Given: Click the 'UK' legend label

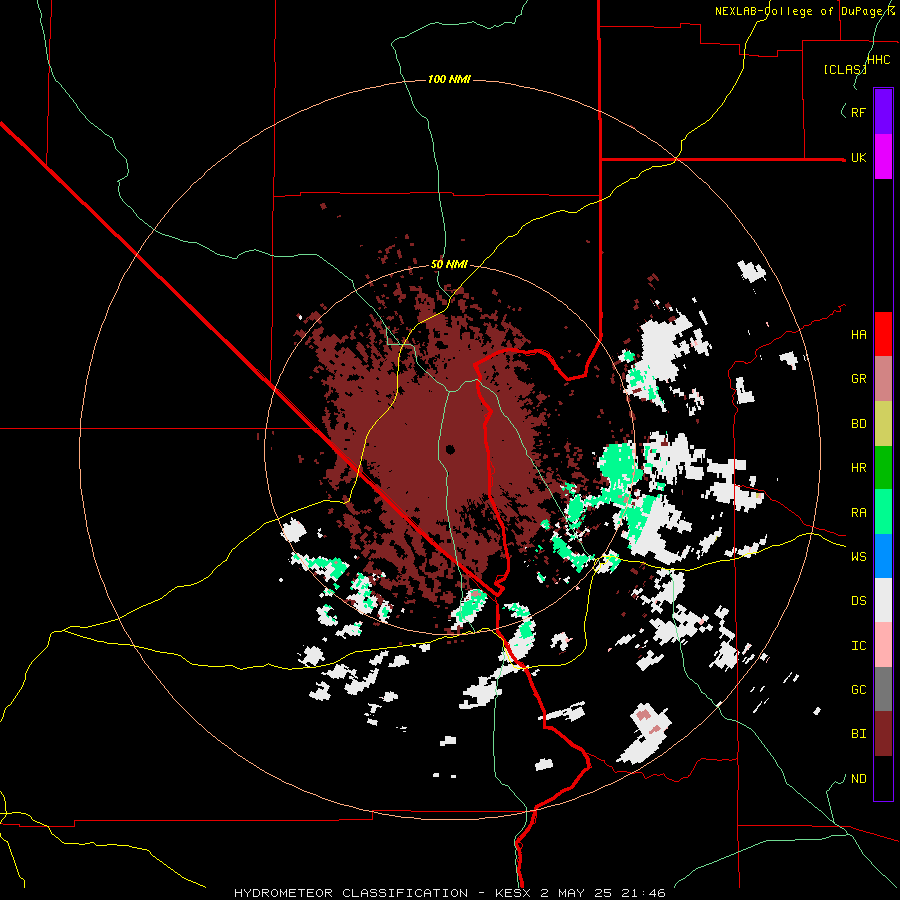Looking at the screenshot, I should (x=858, y=158).
